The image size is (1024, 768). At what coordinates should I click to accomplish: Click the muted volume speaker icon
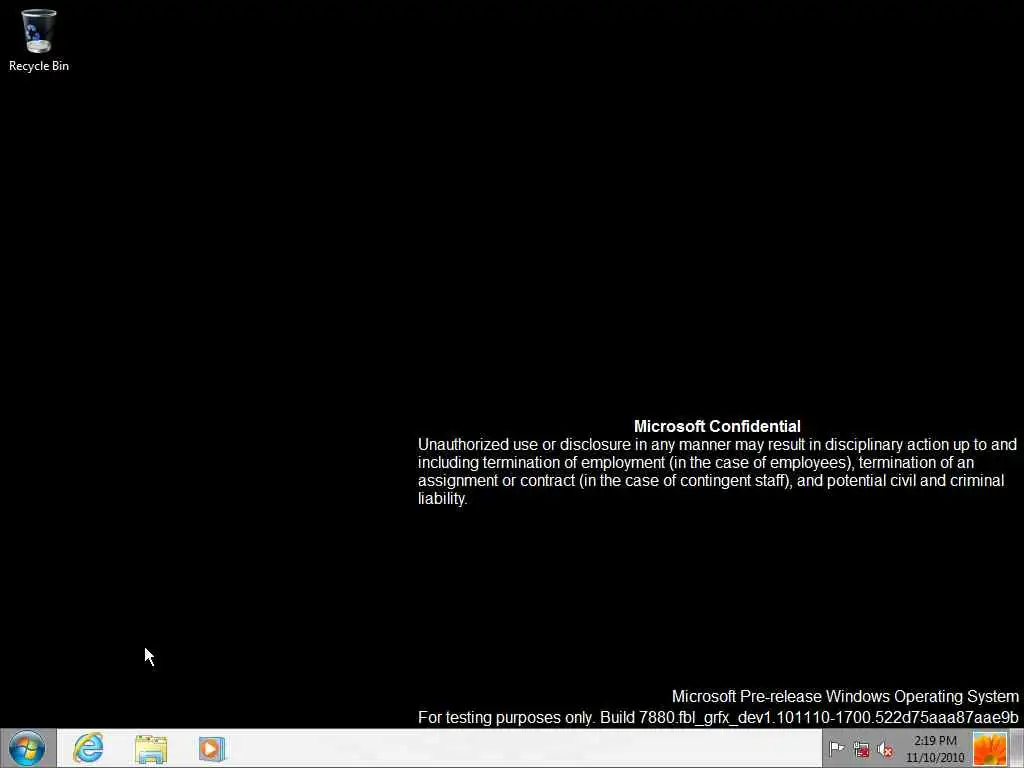[x=885, y=750]
